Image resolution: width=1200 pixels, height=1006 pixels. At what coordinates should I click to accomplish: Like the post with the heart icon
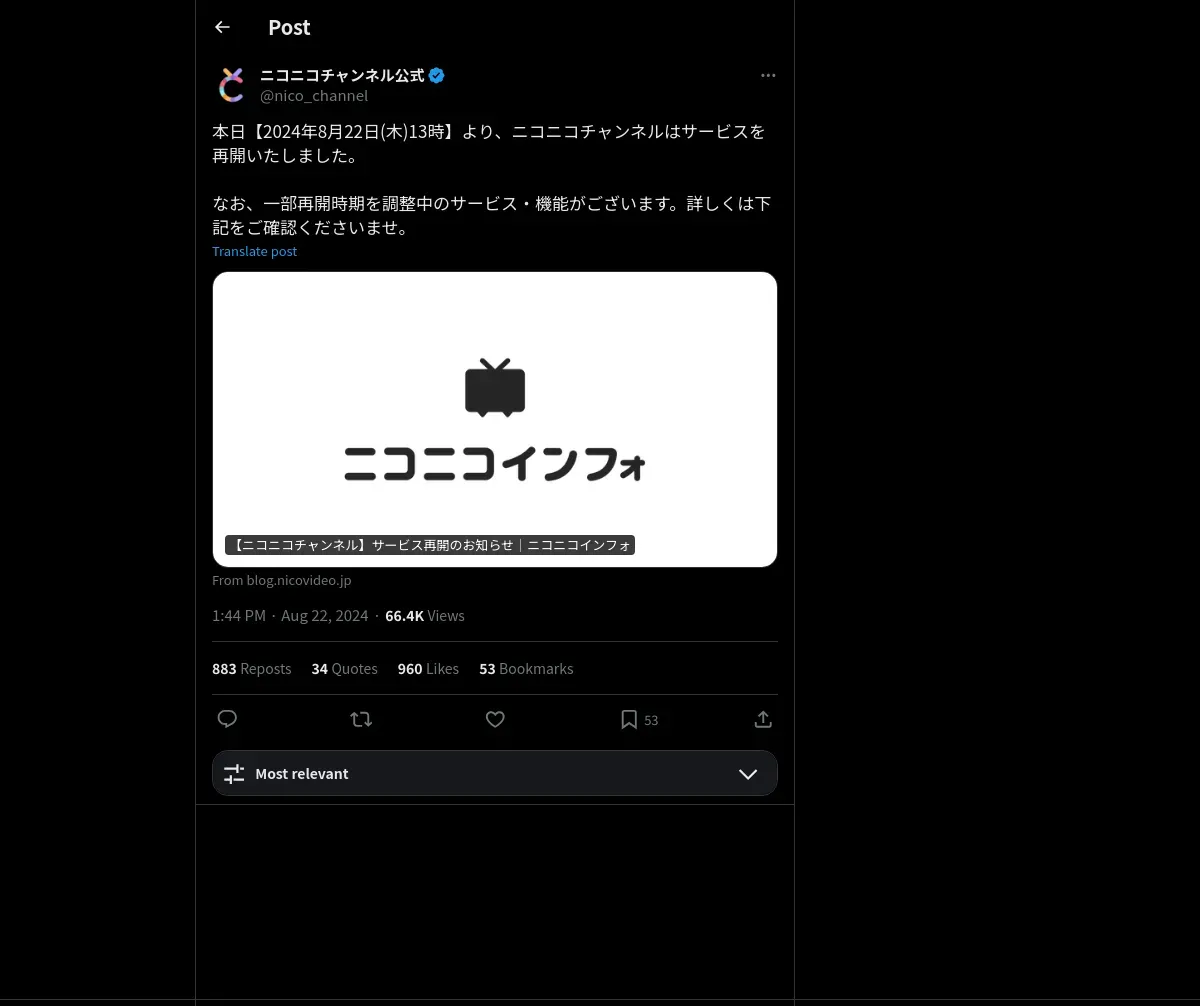495,719
